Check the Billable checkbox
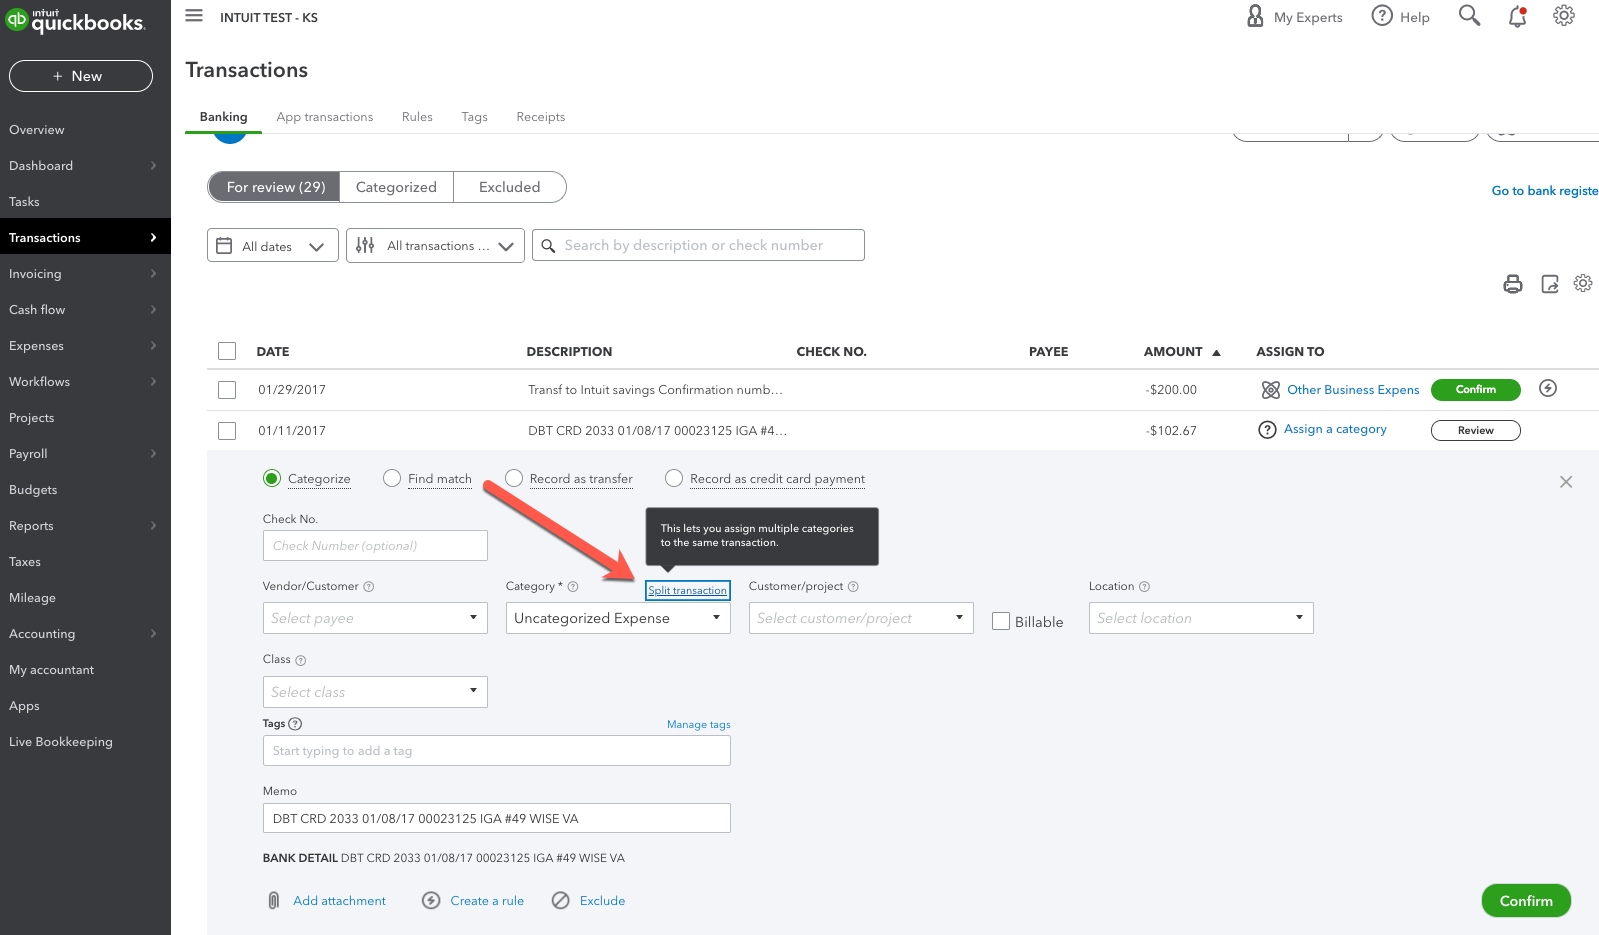Screen dimensions: 1599x935 click(x=1001, y=621)
